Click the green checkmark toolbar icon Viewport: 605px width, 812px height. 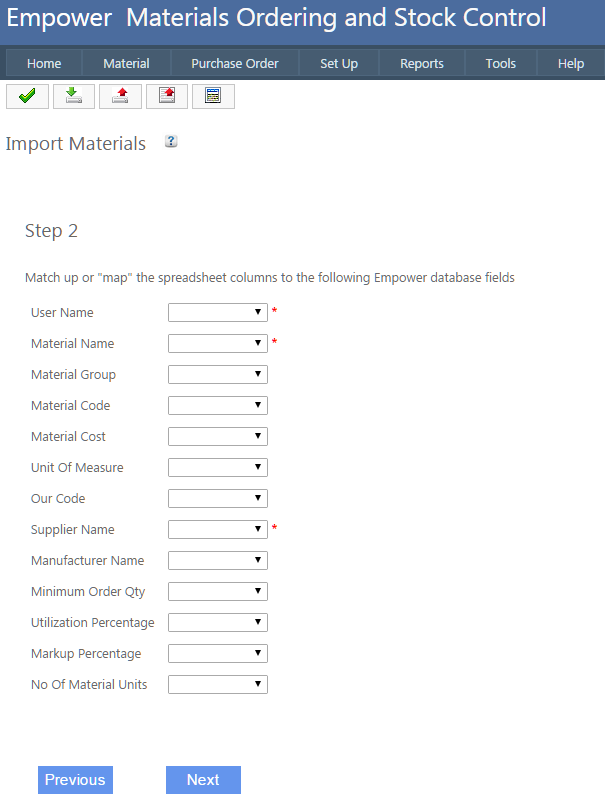(27, 96)
